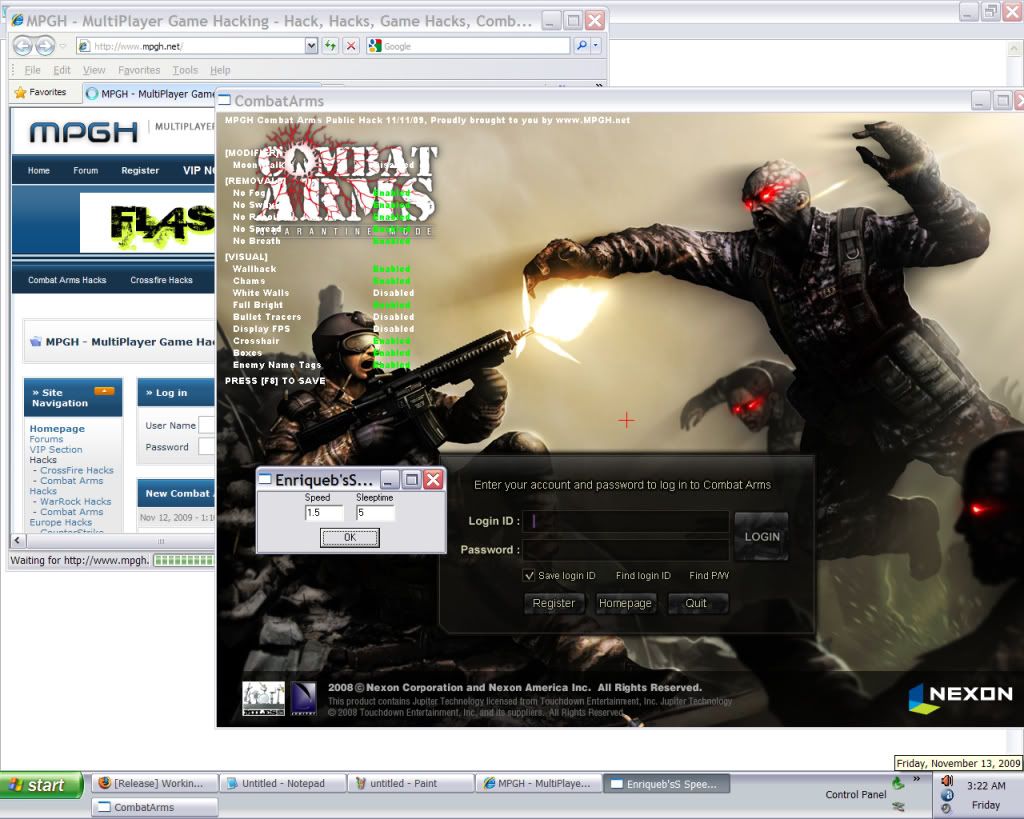
Task: Open the Tools menu in IE
Action: click(185, 70)
